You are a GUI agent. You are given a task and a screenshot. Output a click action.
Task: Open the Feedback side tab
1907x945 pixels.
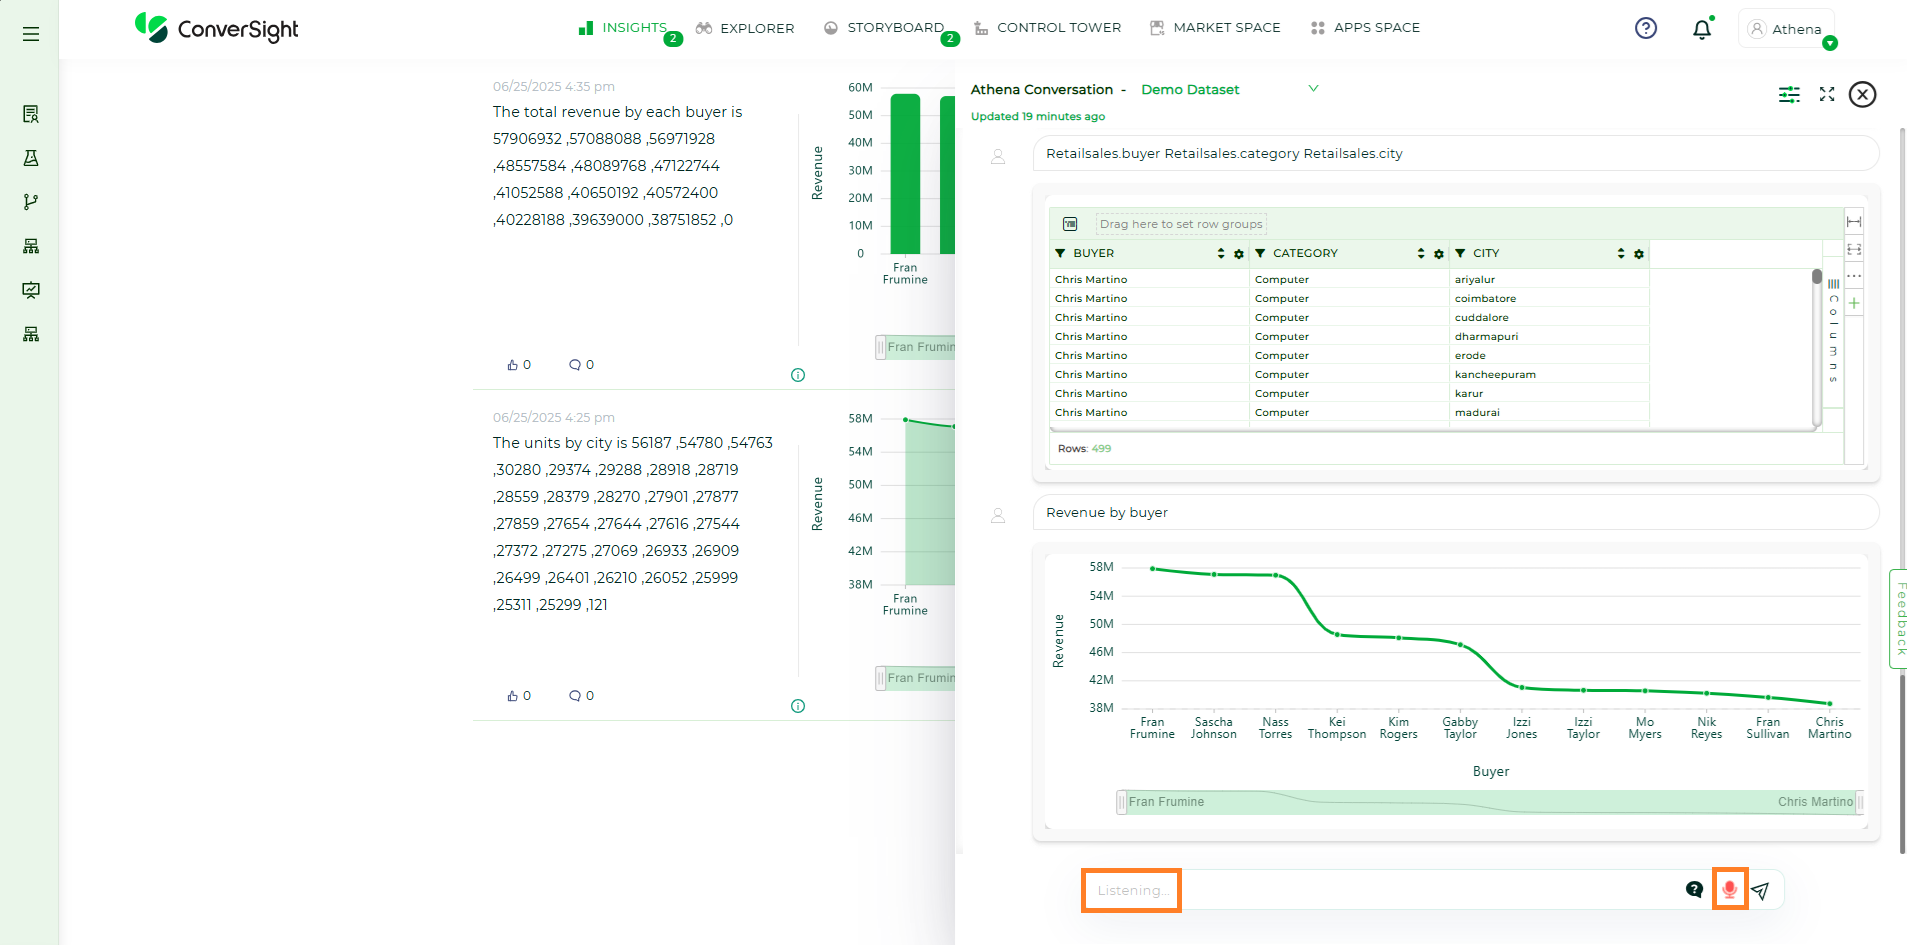(1898, 619)
